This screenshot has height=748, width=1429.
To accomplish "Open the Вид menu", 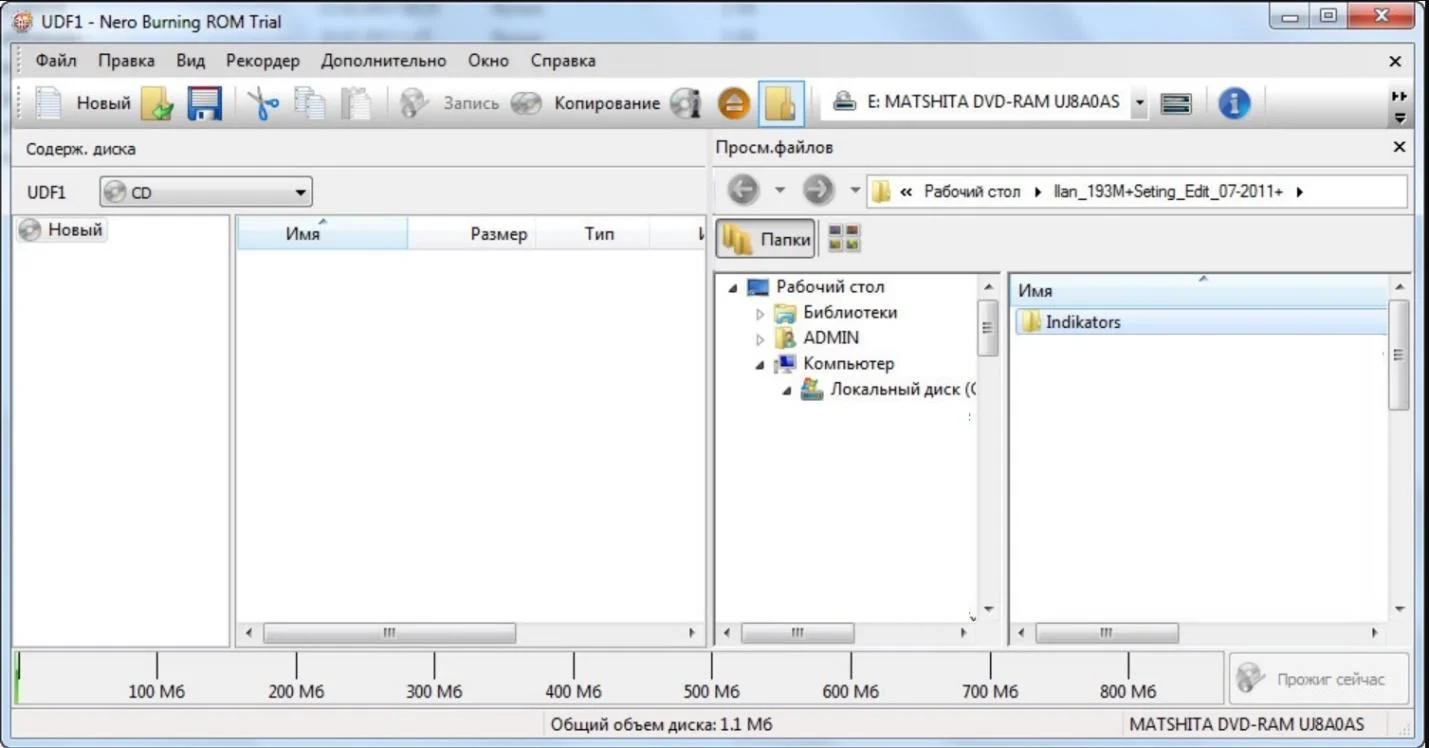I will click(x=190, y=60).
